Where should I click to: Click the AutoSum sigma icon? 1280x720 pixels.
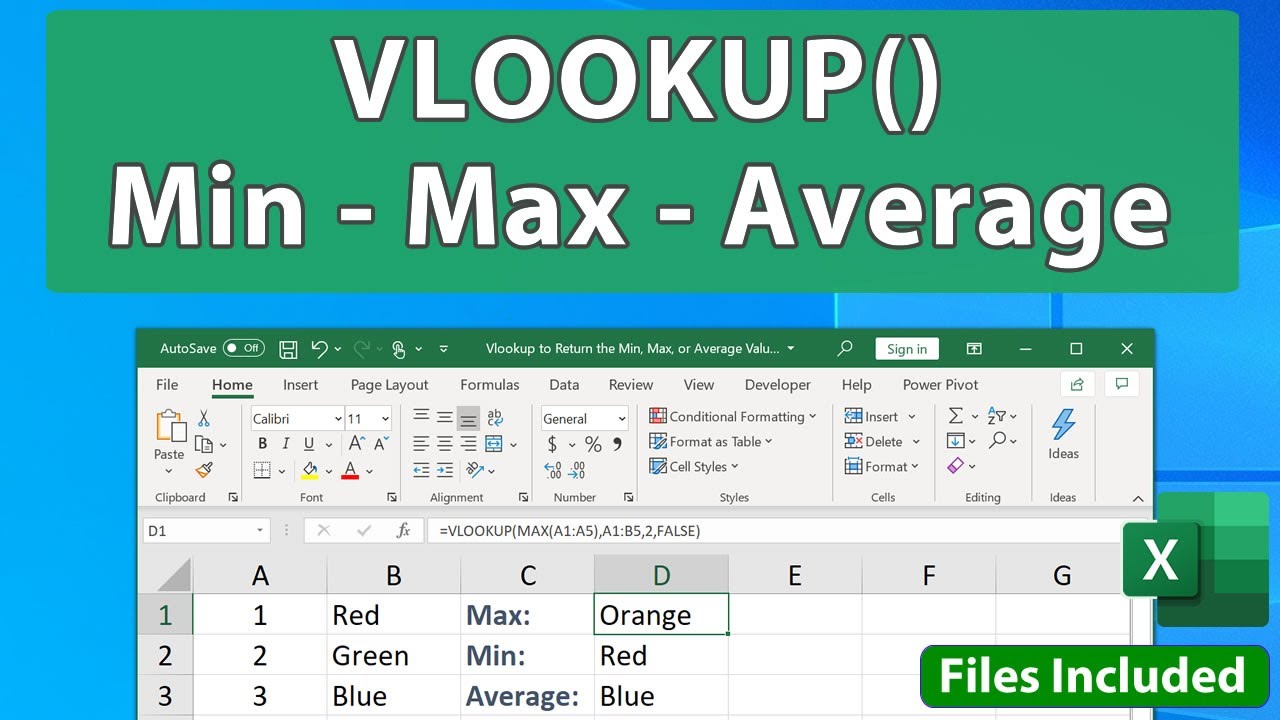point(956,416)
